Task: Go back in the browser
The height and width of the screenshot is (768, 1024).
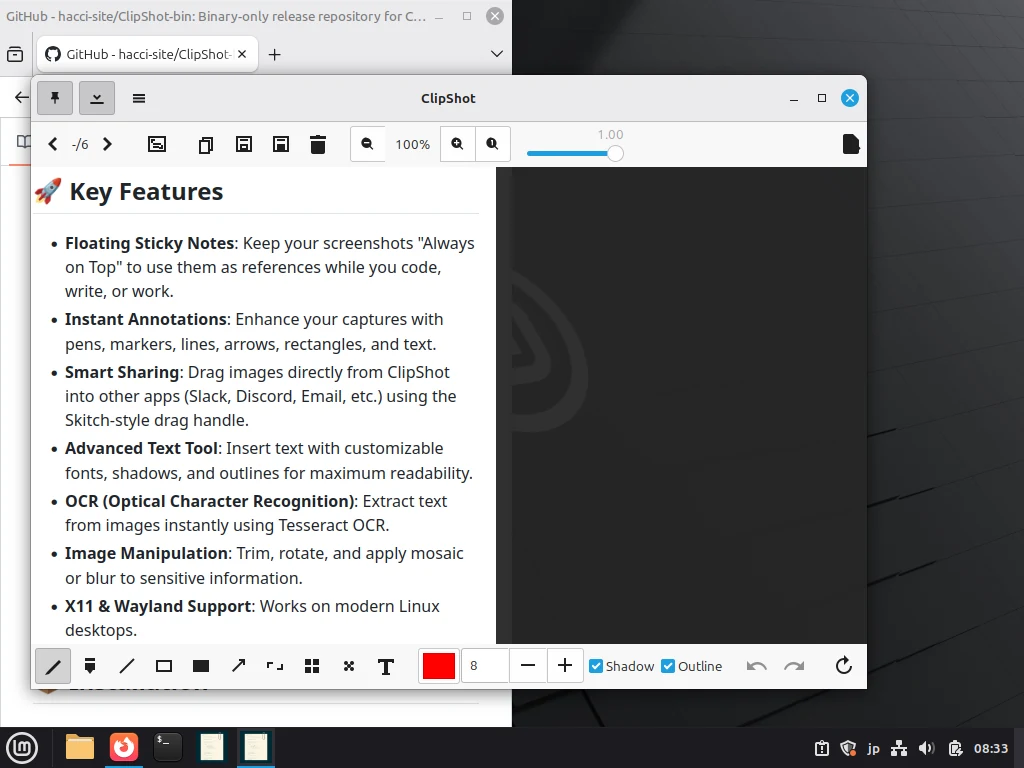Action: tap(22, 98)
